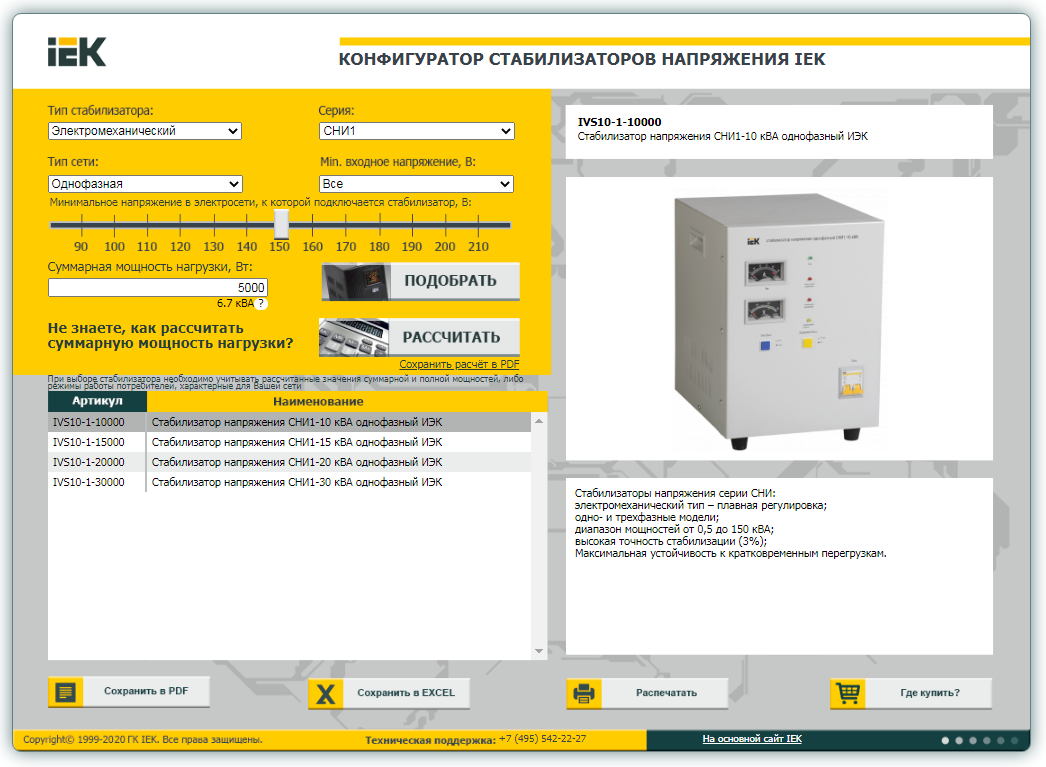Open the Тип сети dropdown showing Однофазная
This screenshot has width=1046, height=767.
(145, 183)
